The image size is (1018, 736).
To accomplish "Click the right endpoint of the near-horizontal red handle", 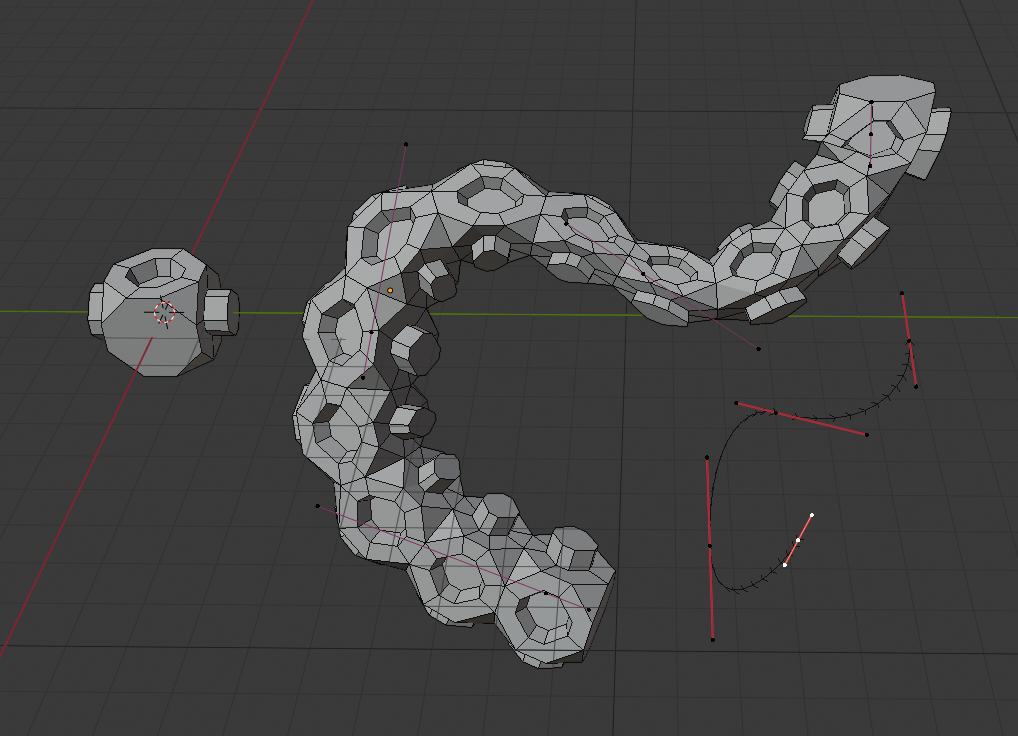I will pyautogui.click(x=867, y=435).
